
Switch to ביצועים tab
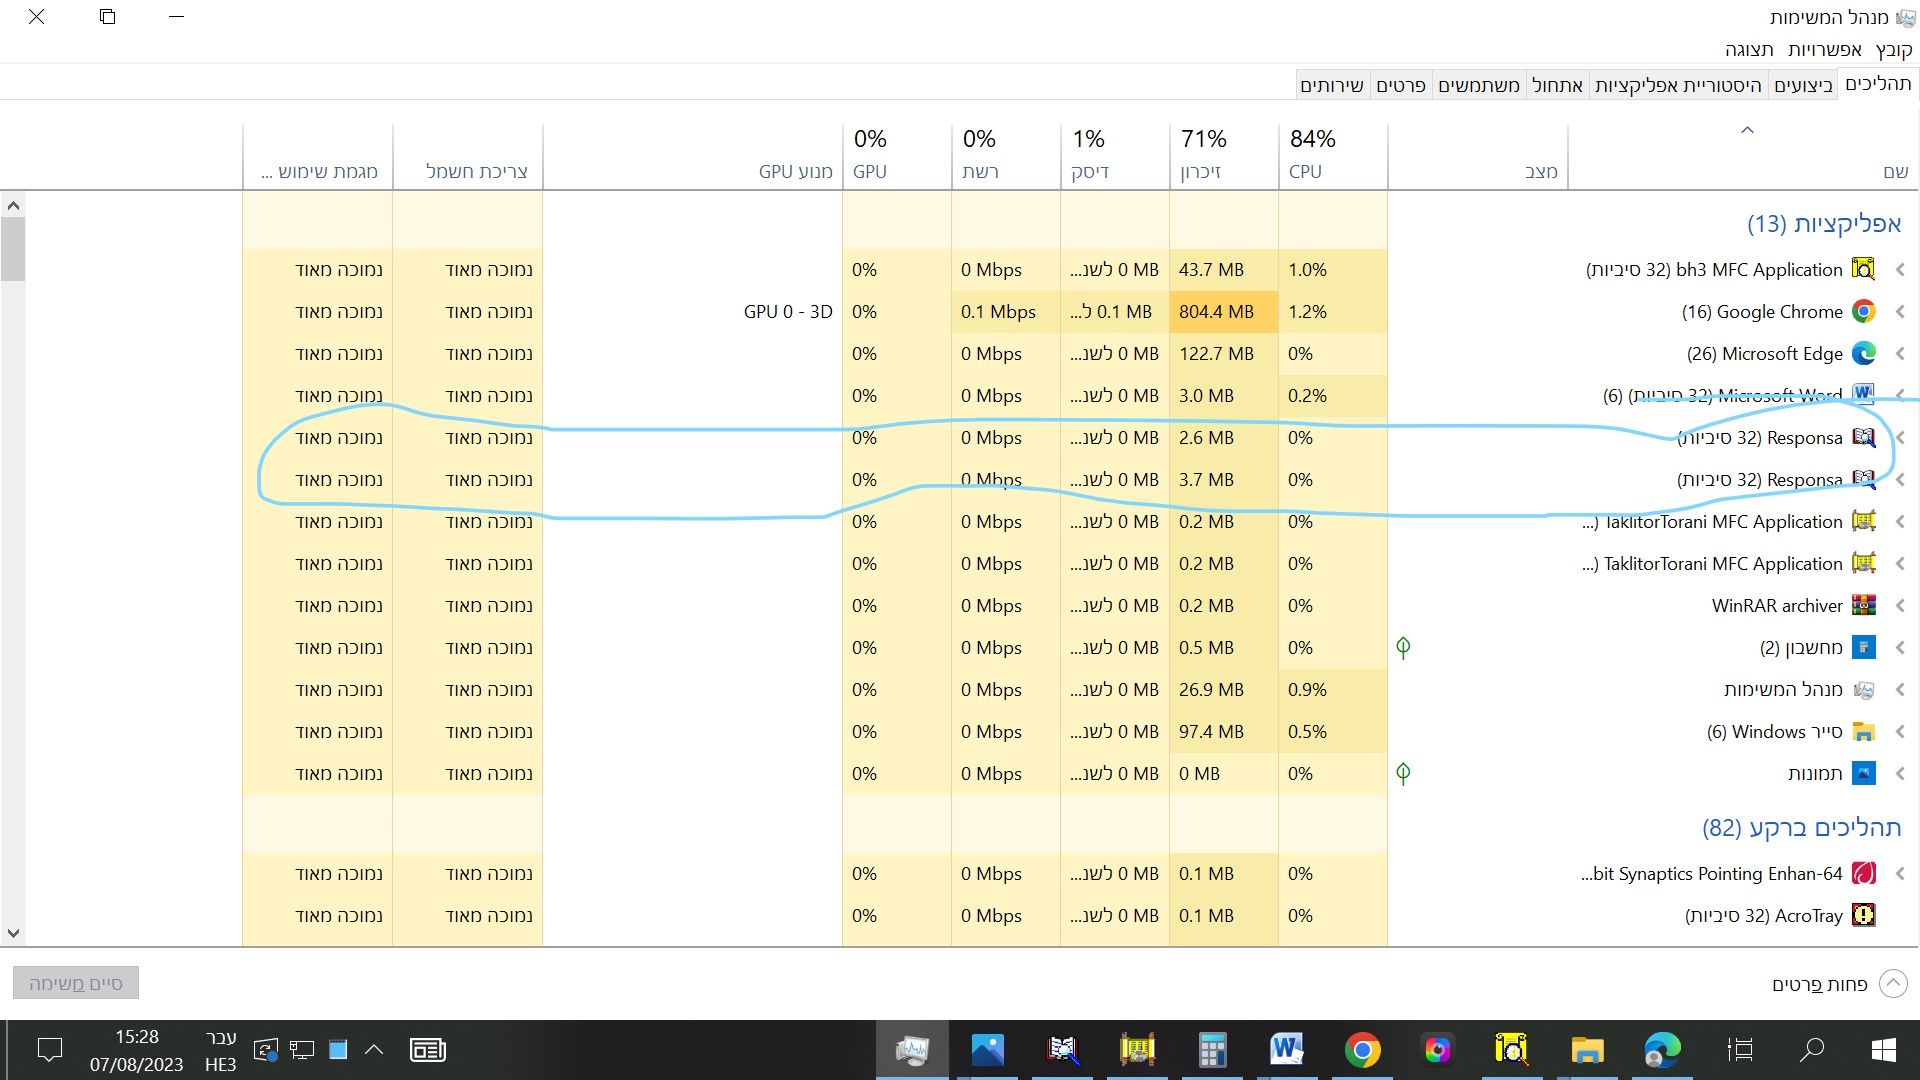click(1803, 85)
